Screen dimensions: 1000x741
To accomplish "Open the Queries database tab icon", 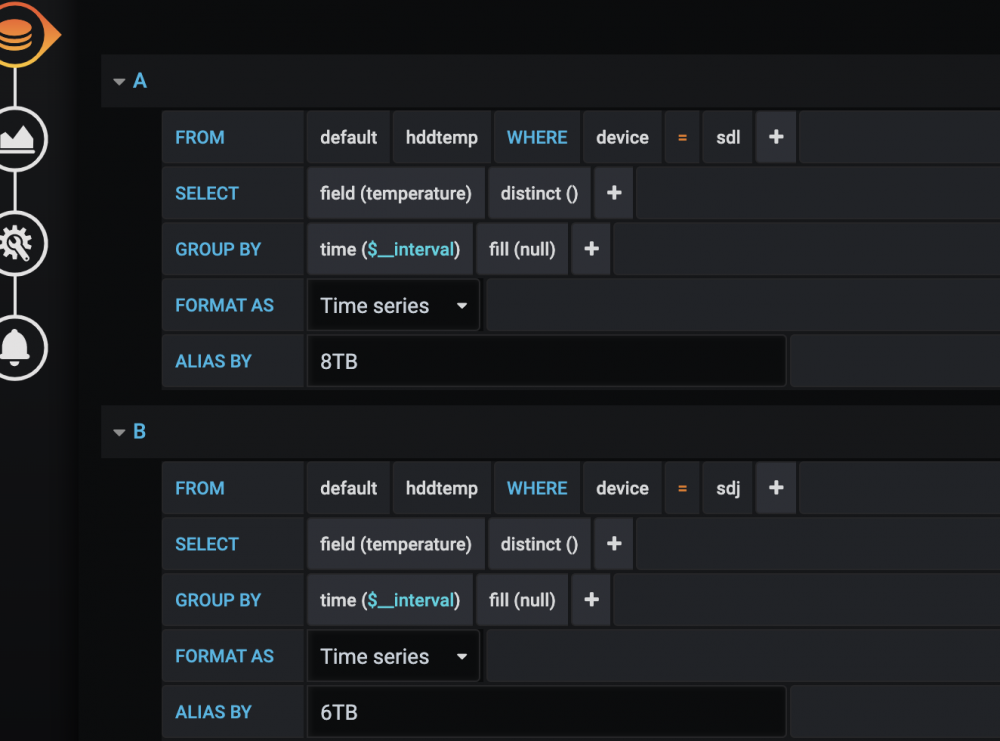I will [x=19, y=35].
